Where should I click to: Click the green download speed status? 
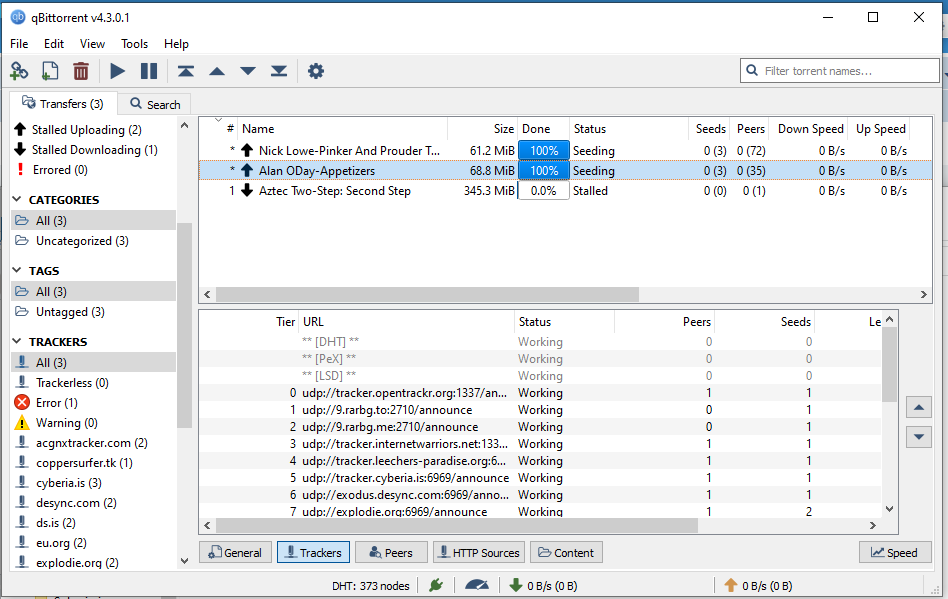tap(544, 586)
